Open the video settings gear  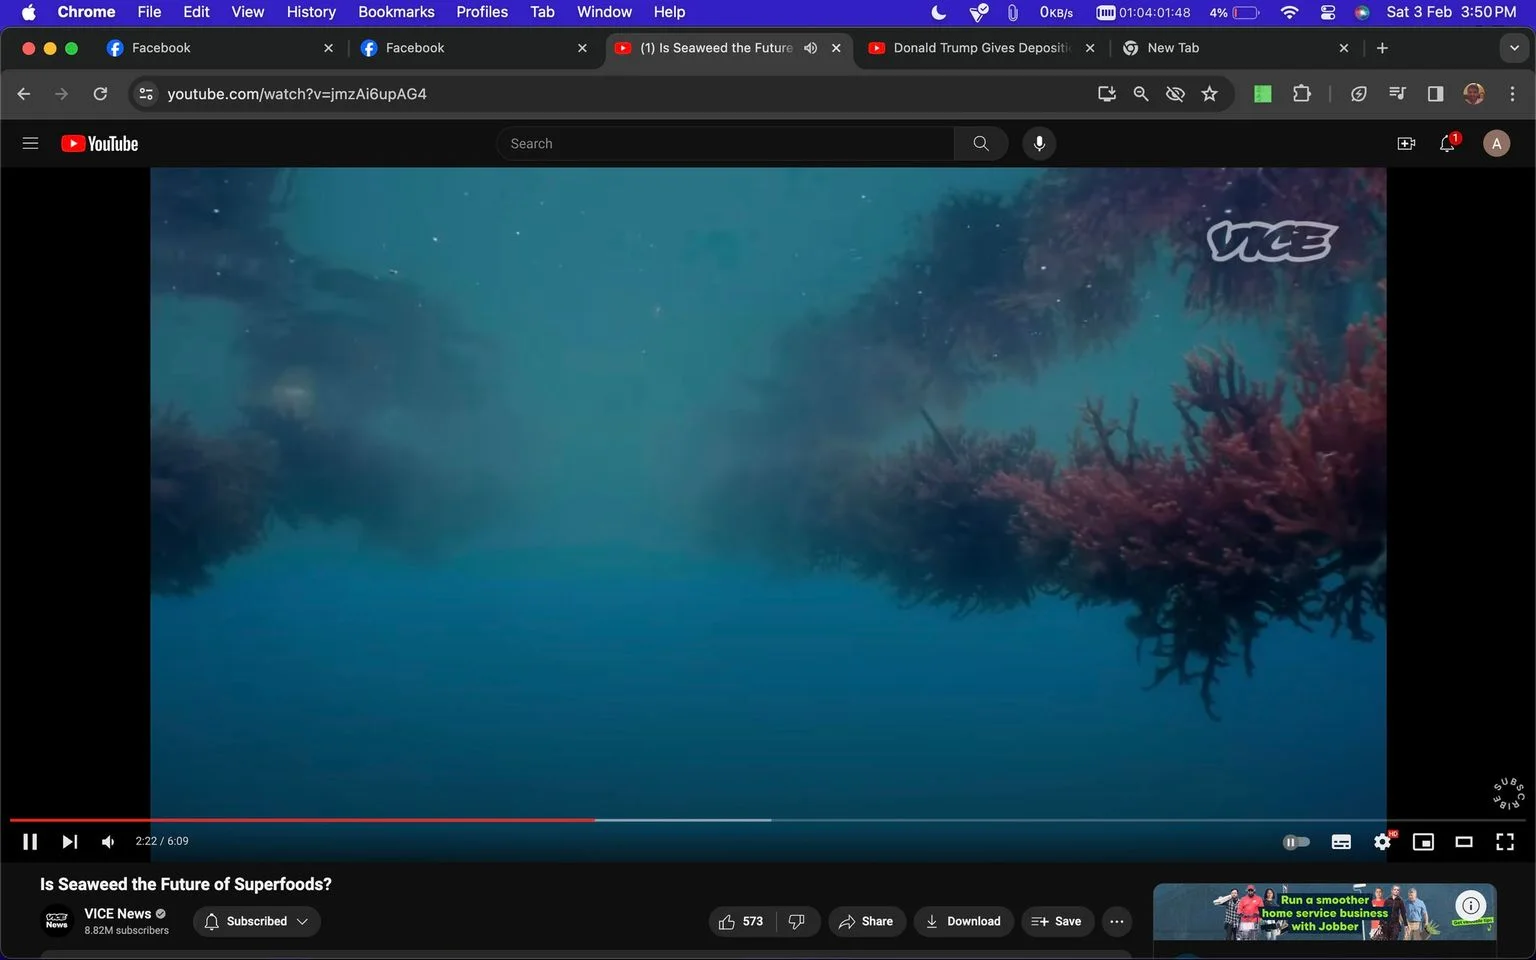click(1382, 842)
